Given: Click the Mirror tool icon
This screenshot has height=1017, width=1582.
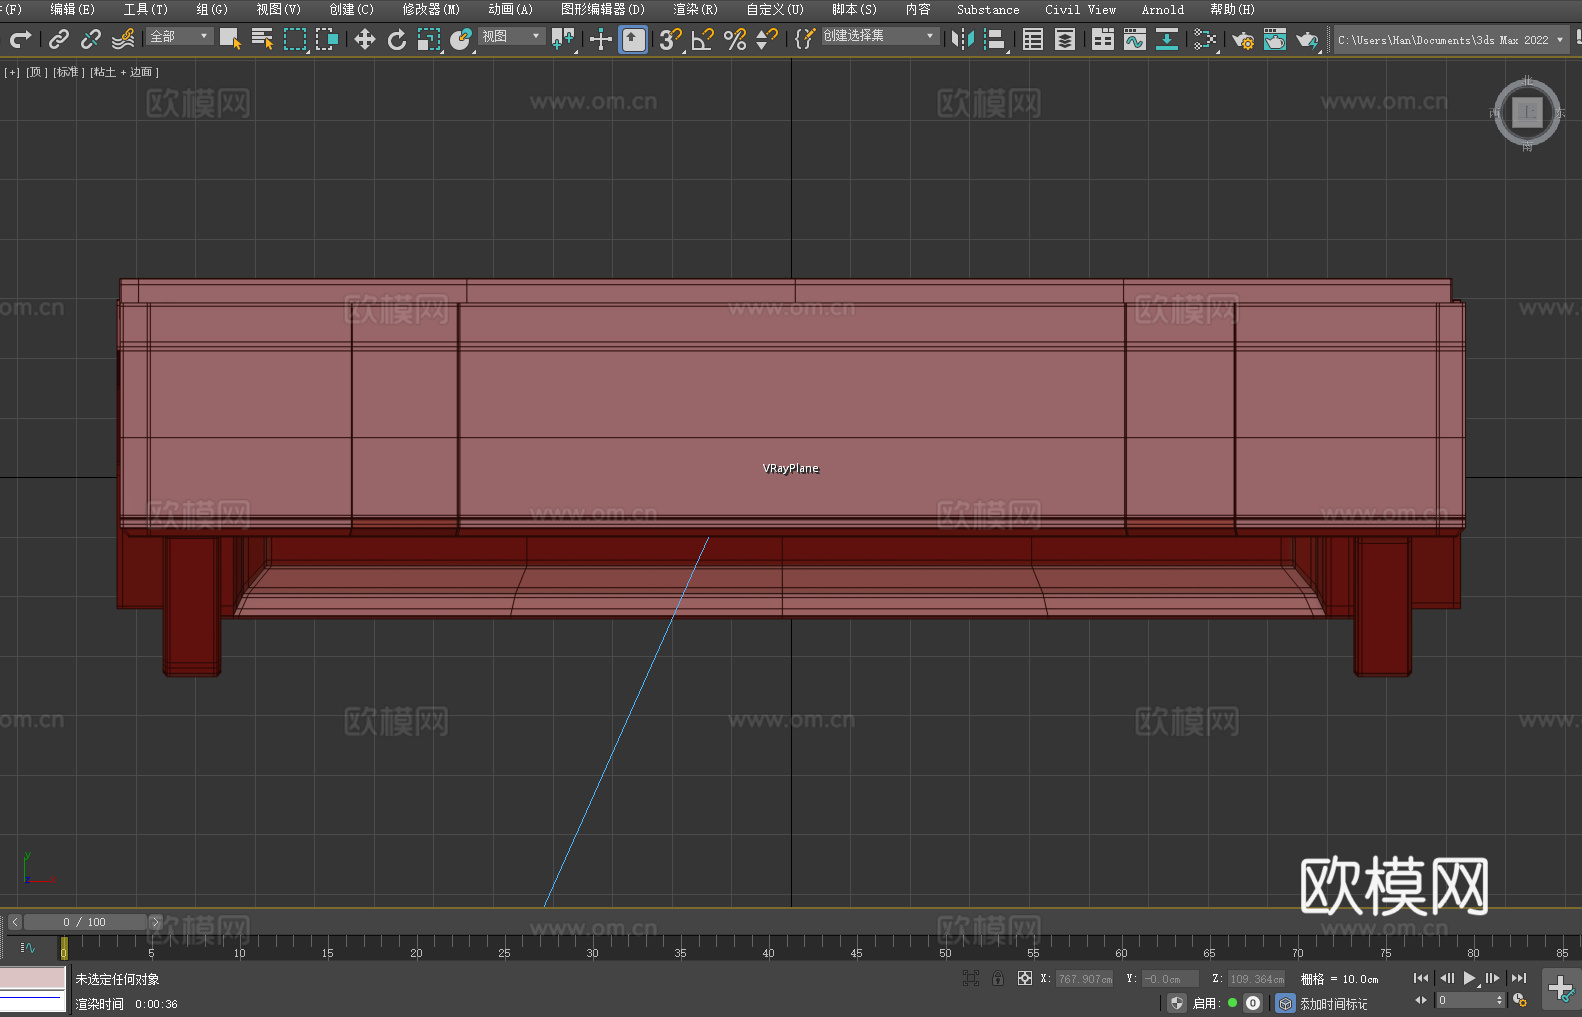Looking at the screenshot, I should point(963,39).
